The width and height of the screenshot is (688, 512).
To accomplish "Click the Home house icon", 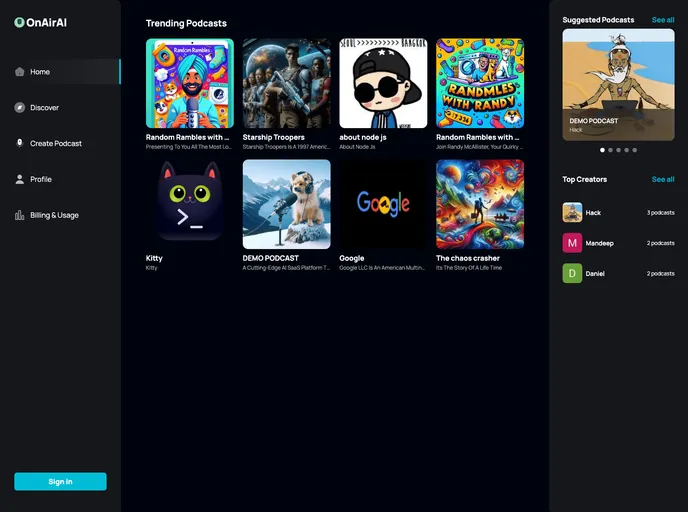I will tap(19, 72).
